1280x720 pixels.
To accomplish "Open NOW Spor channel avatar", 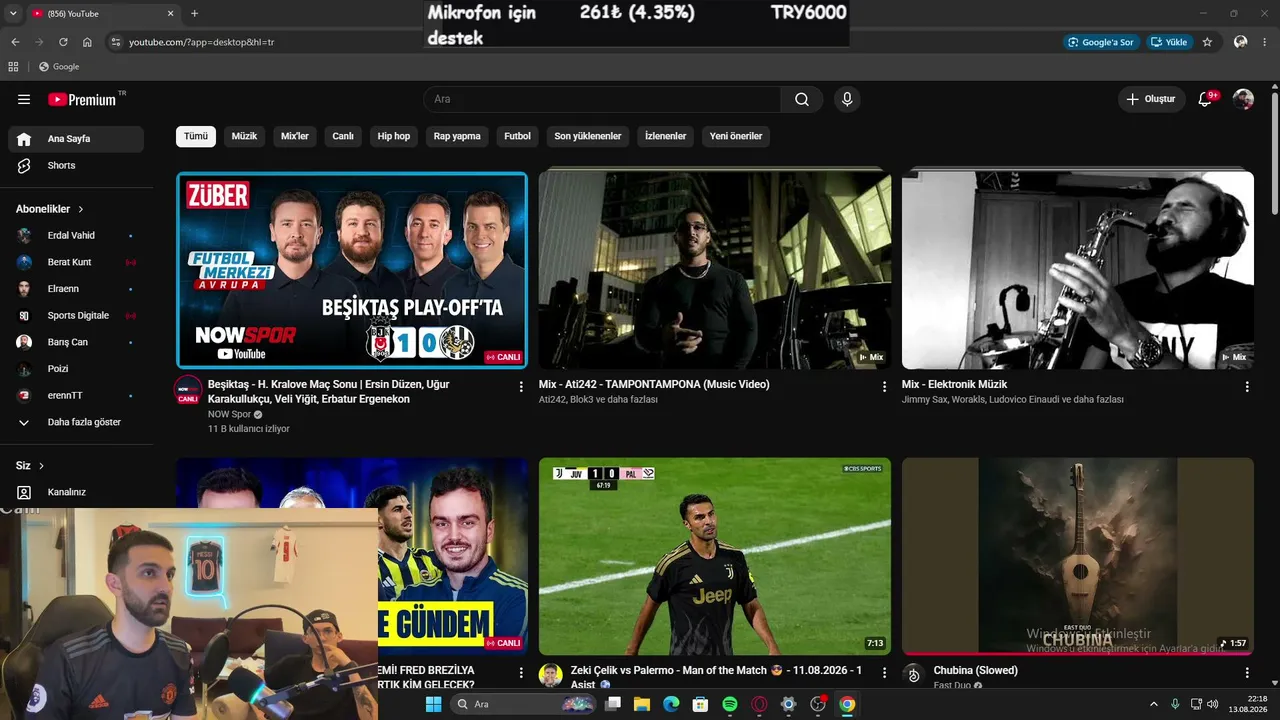I will [188, 390].
